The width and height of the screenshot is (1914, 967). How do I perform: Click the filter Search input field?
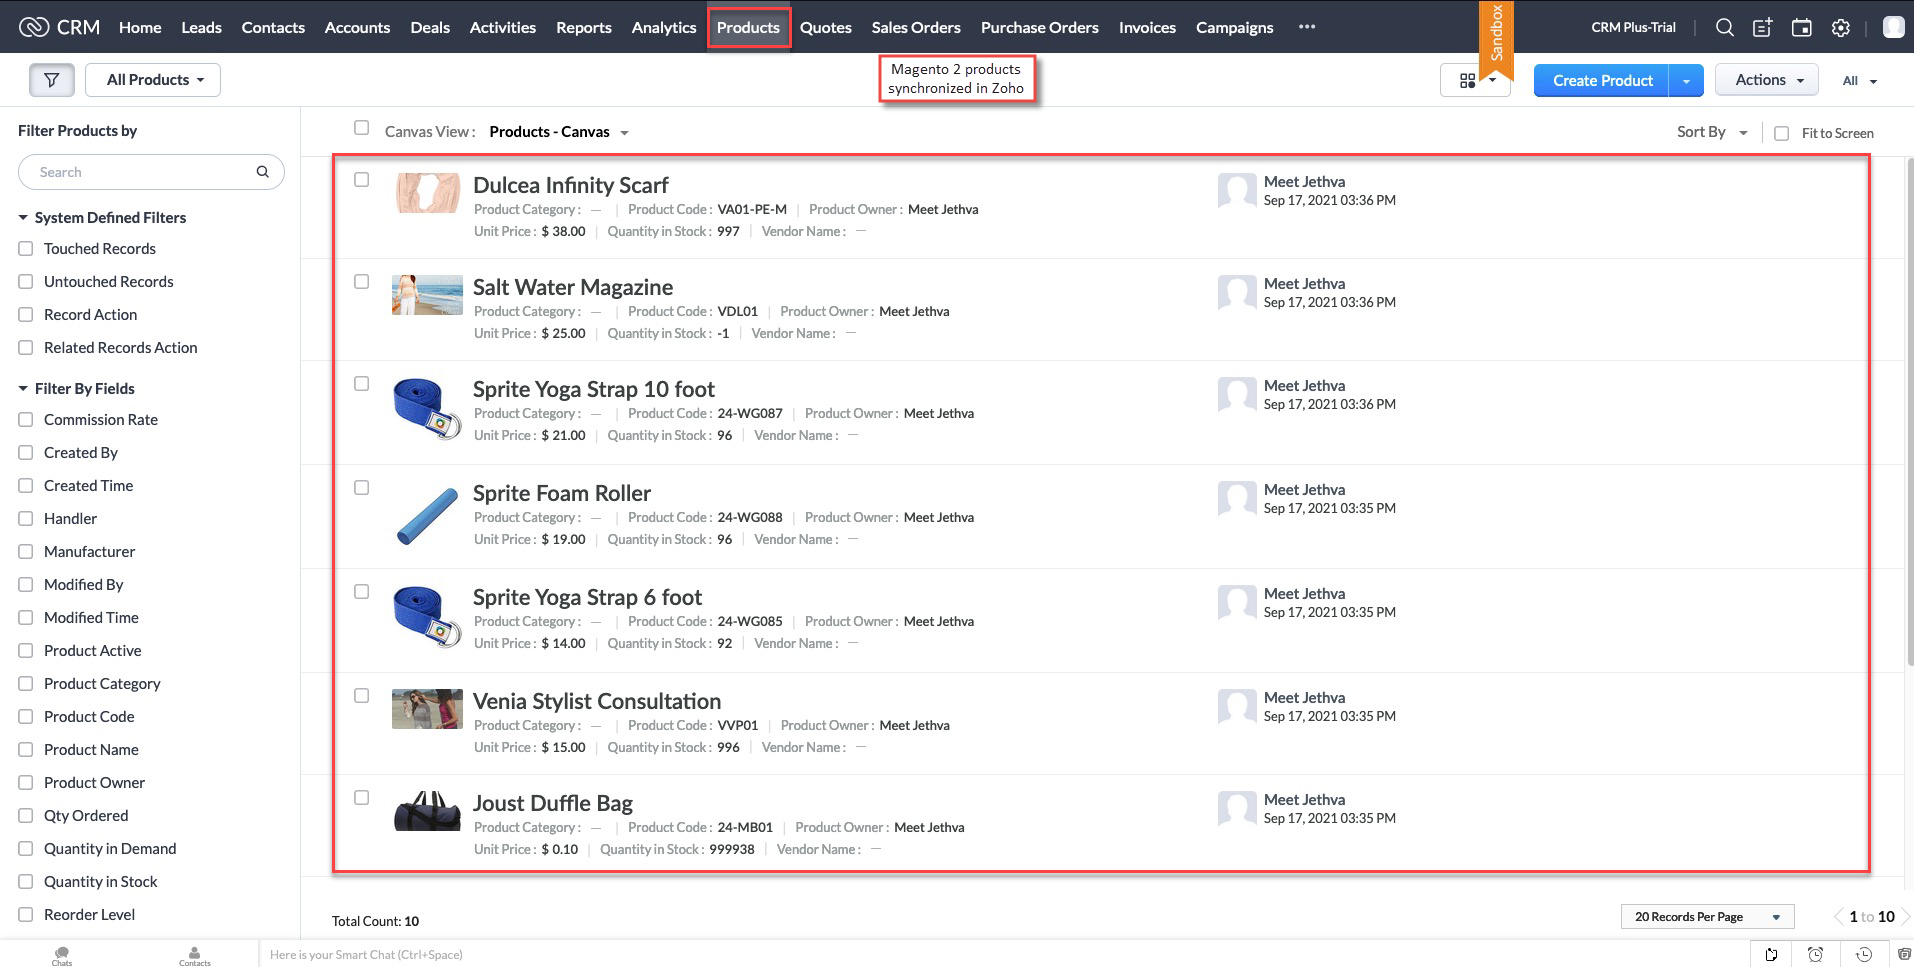[151, 172]
